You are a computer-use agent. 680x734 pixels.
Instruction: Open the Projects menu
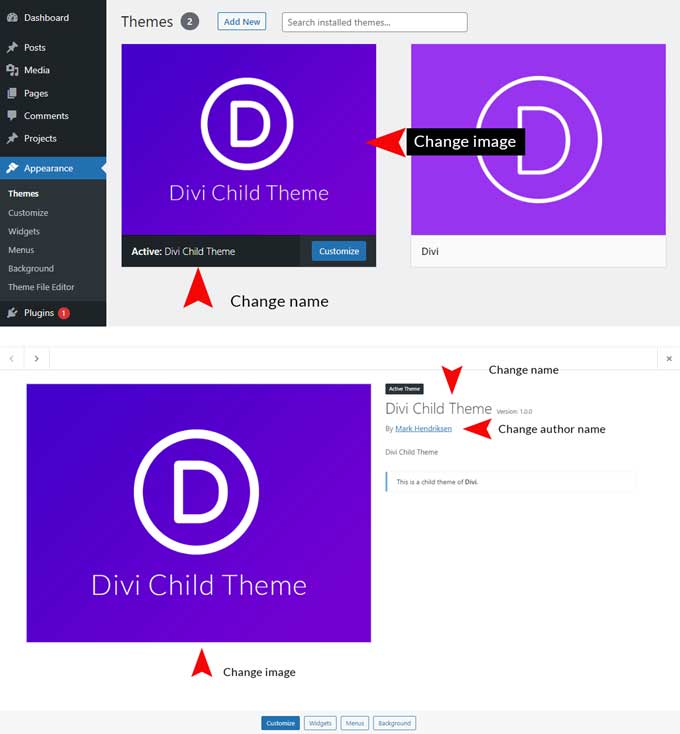(x=40, y=138)
